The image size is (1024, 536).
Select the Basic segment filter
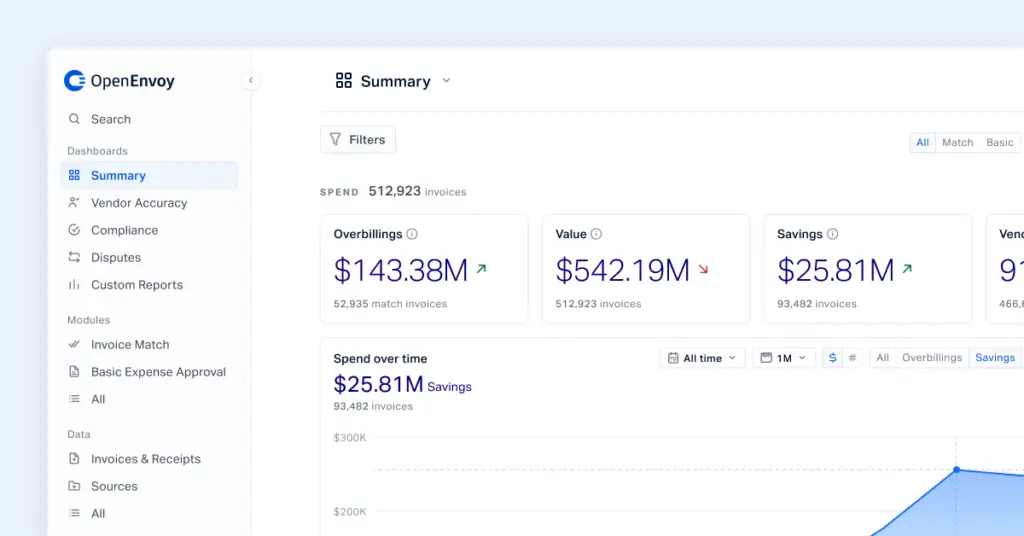[1000, 142]
